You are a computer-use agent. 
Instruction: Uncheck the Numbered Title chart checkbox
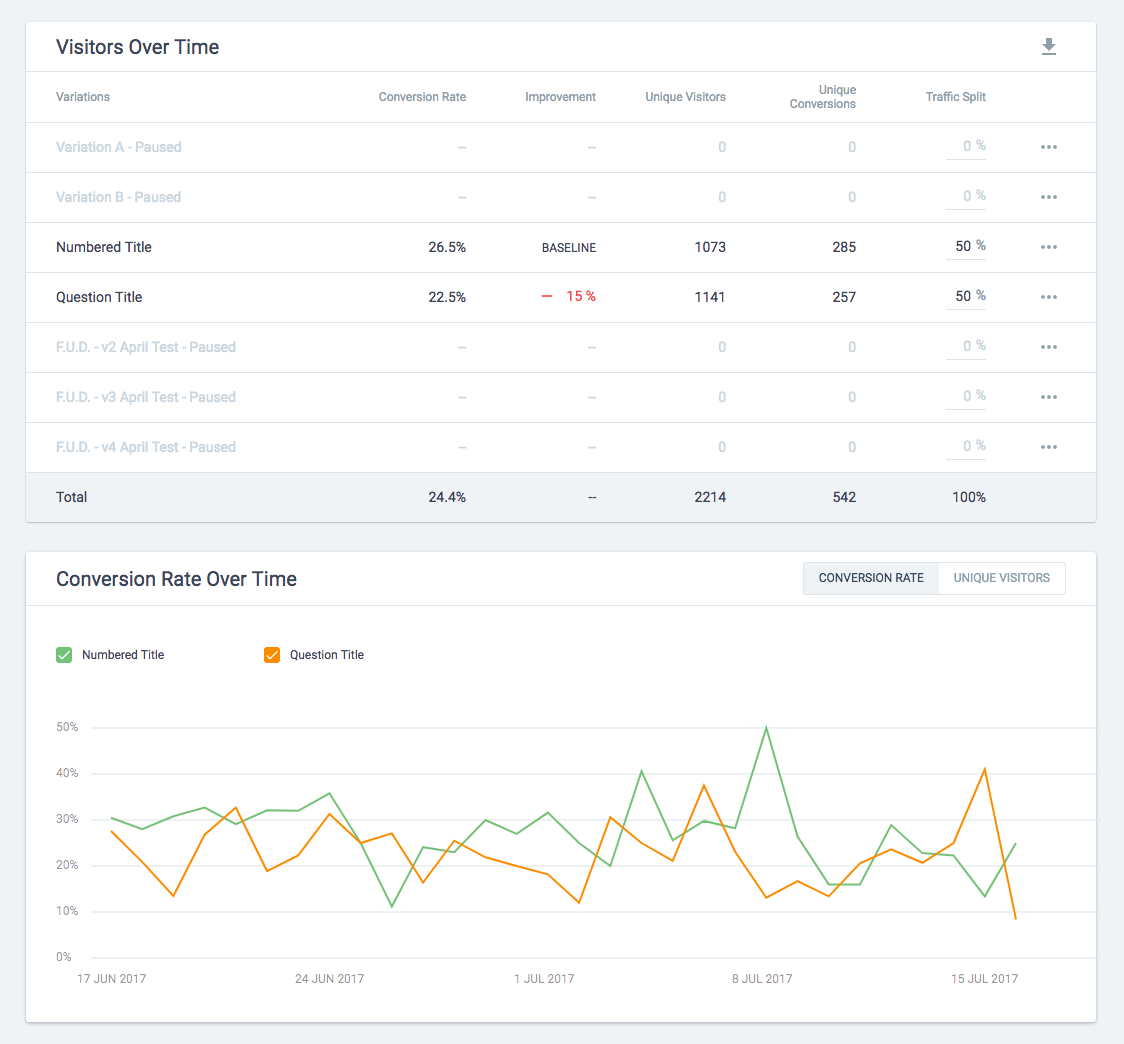[64, 655]
